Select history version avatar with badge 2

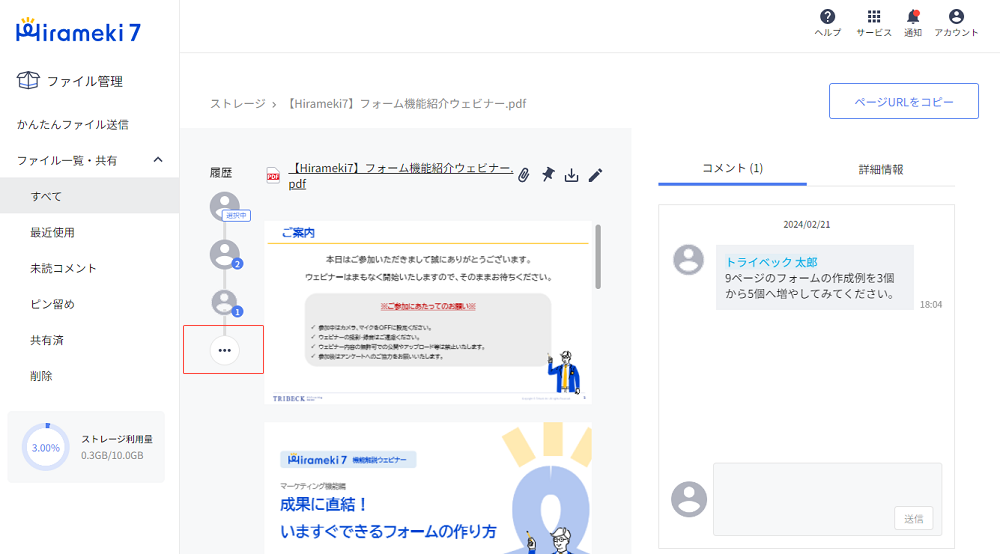pos(225,254)
